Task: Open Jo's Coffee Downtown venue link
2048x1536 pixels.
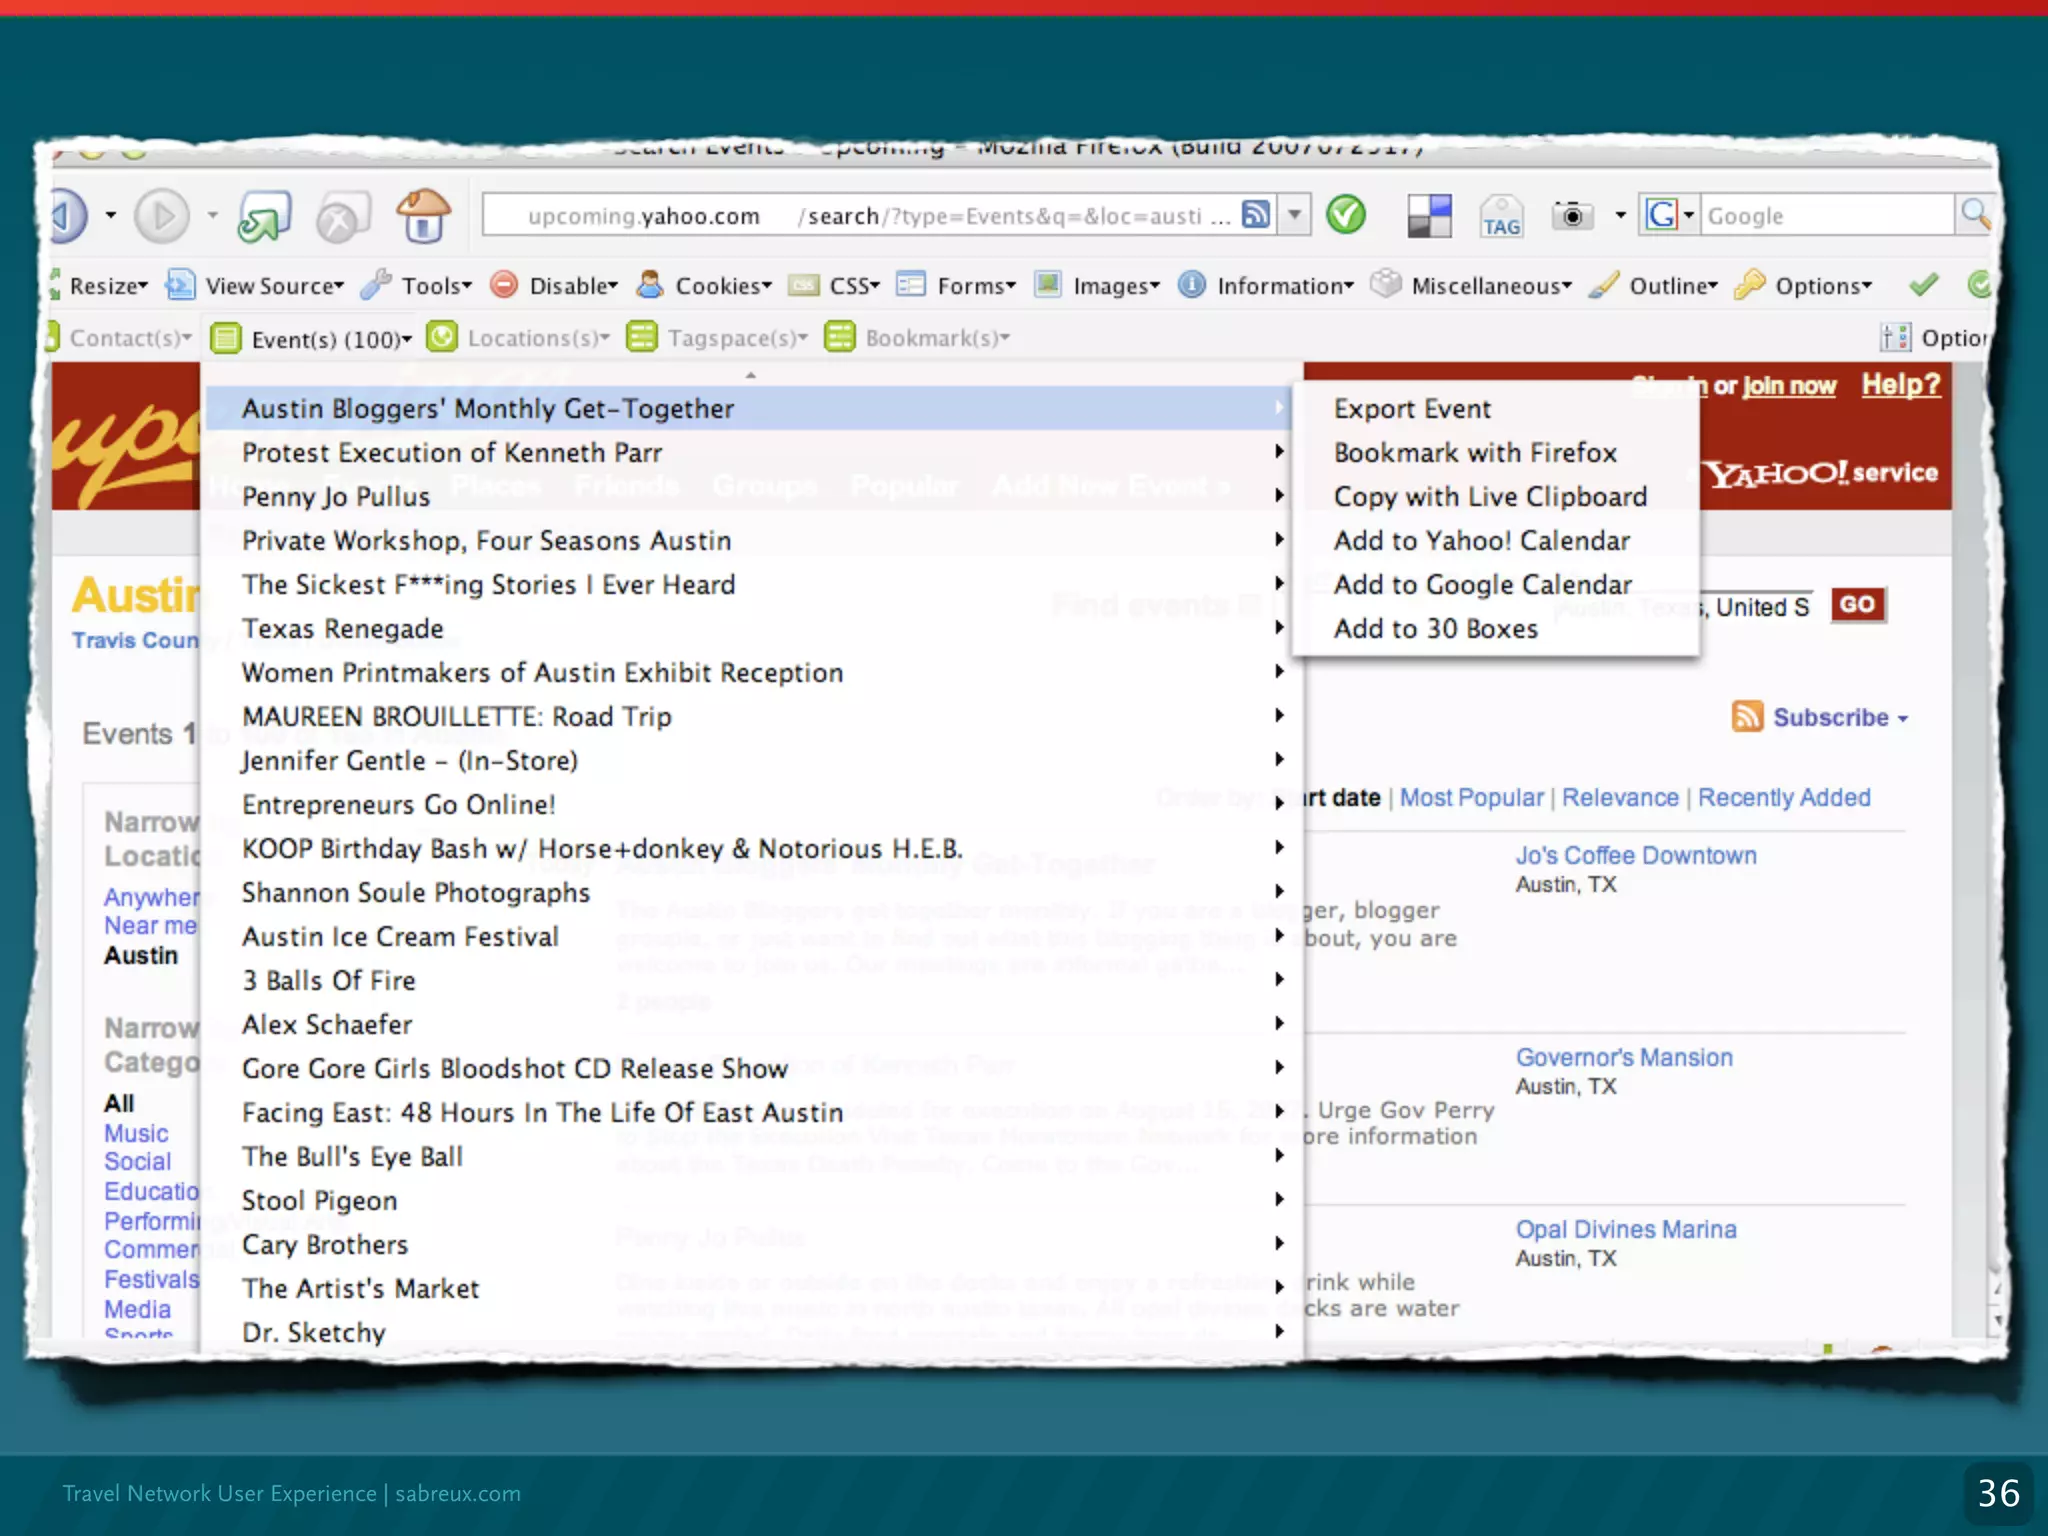Action: [1636, 855]
